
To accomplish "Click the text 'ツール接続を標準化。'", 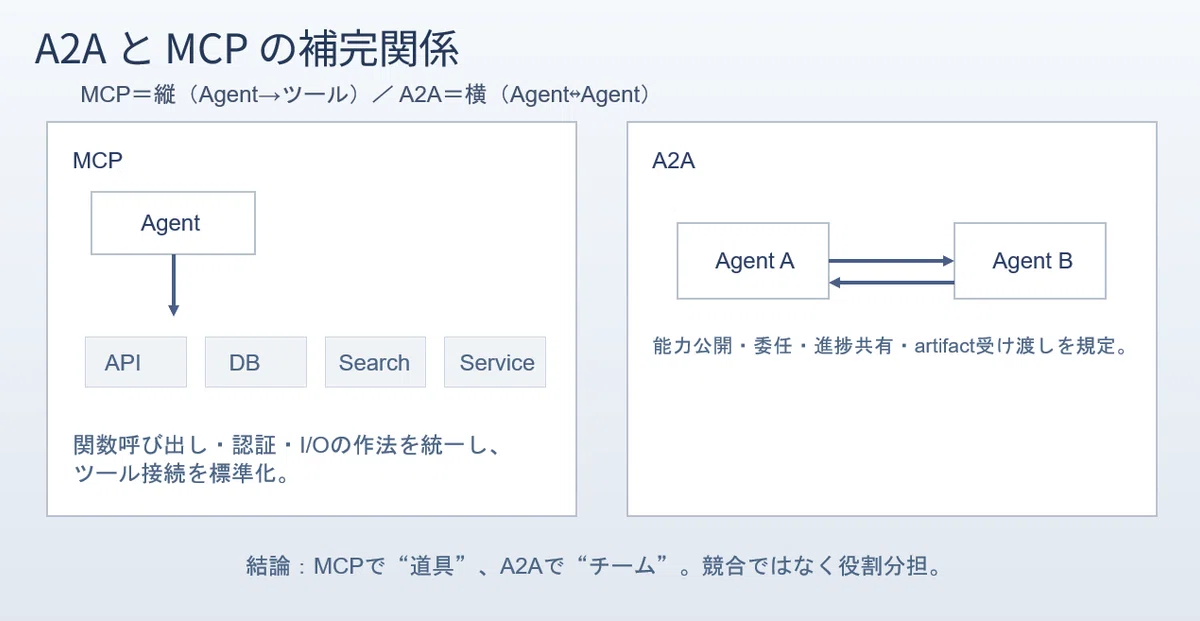I will pyautogui.click(x=183, y=473).
